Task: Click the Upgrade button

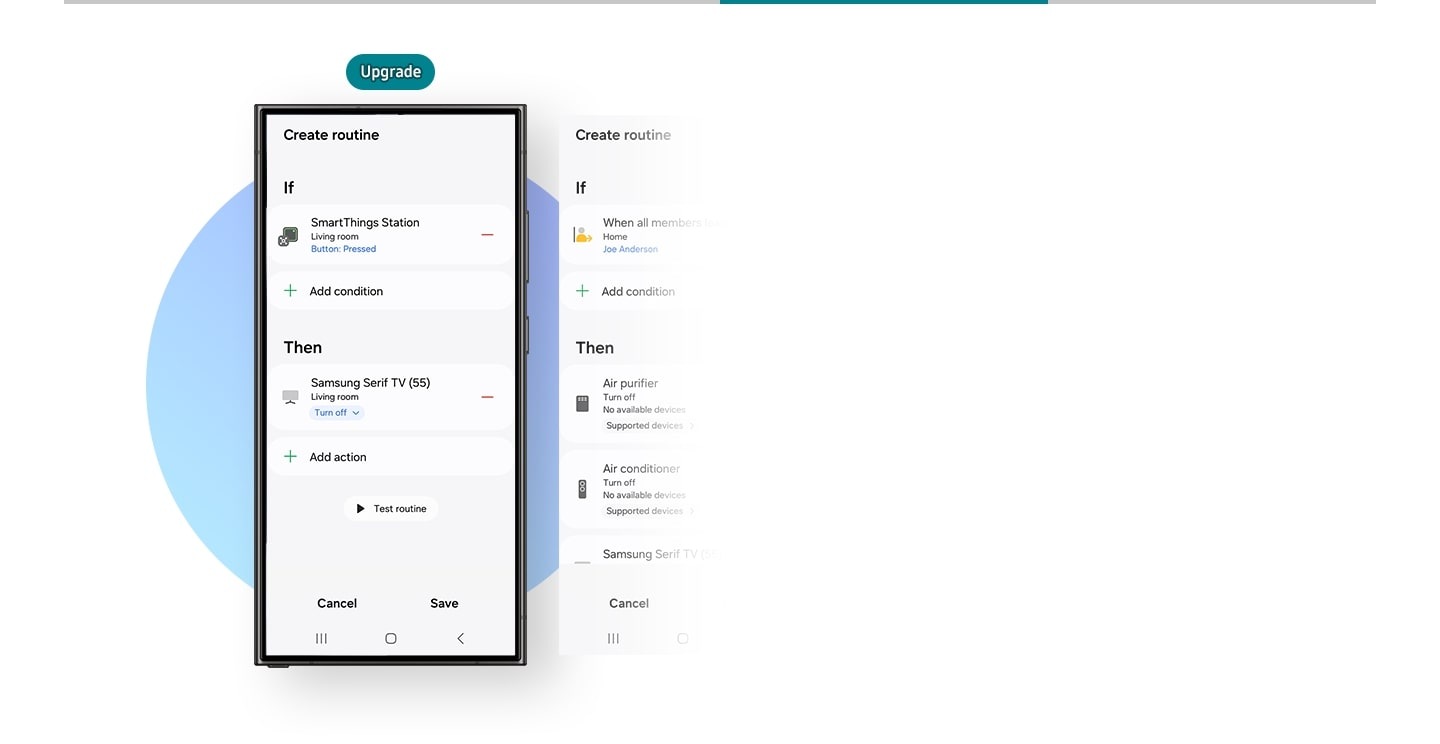Action: pyautogui.click(x=390, y=71)
